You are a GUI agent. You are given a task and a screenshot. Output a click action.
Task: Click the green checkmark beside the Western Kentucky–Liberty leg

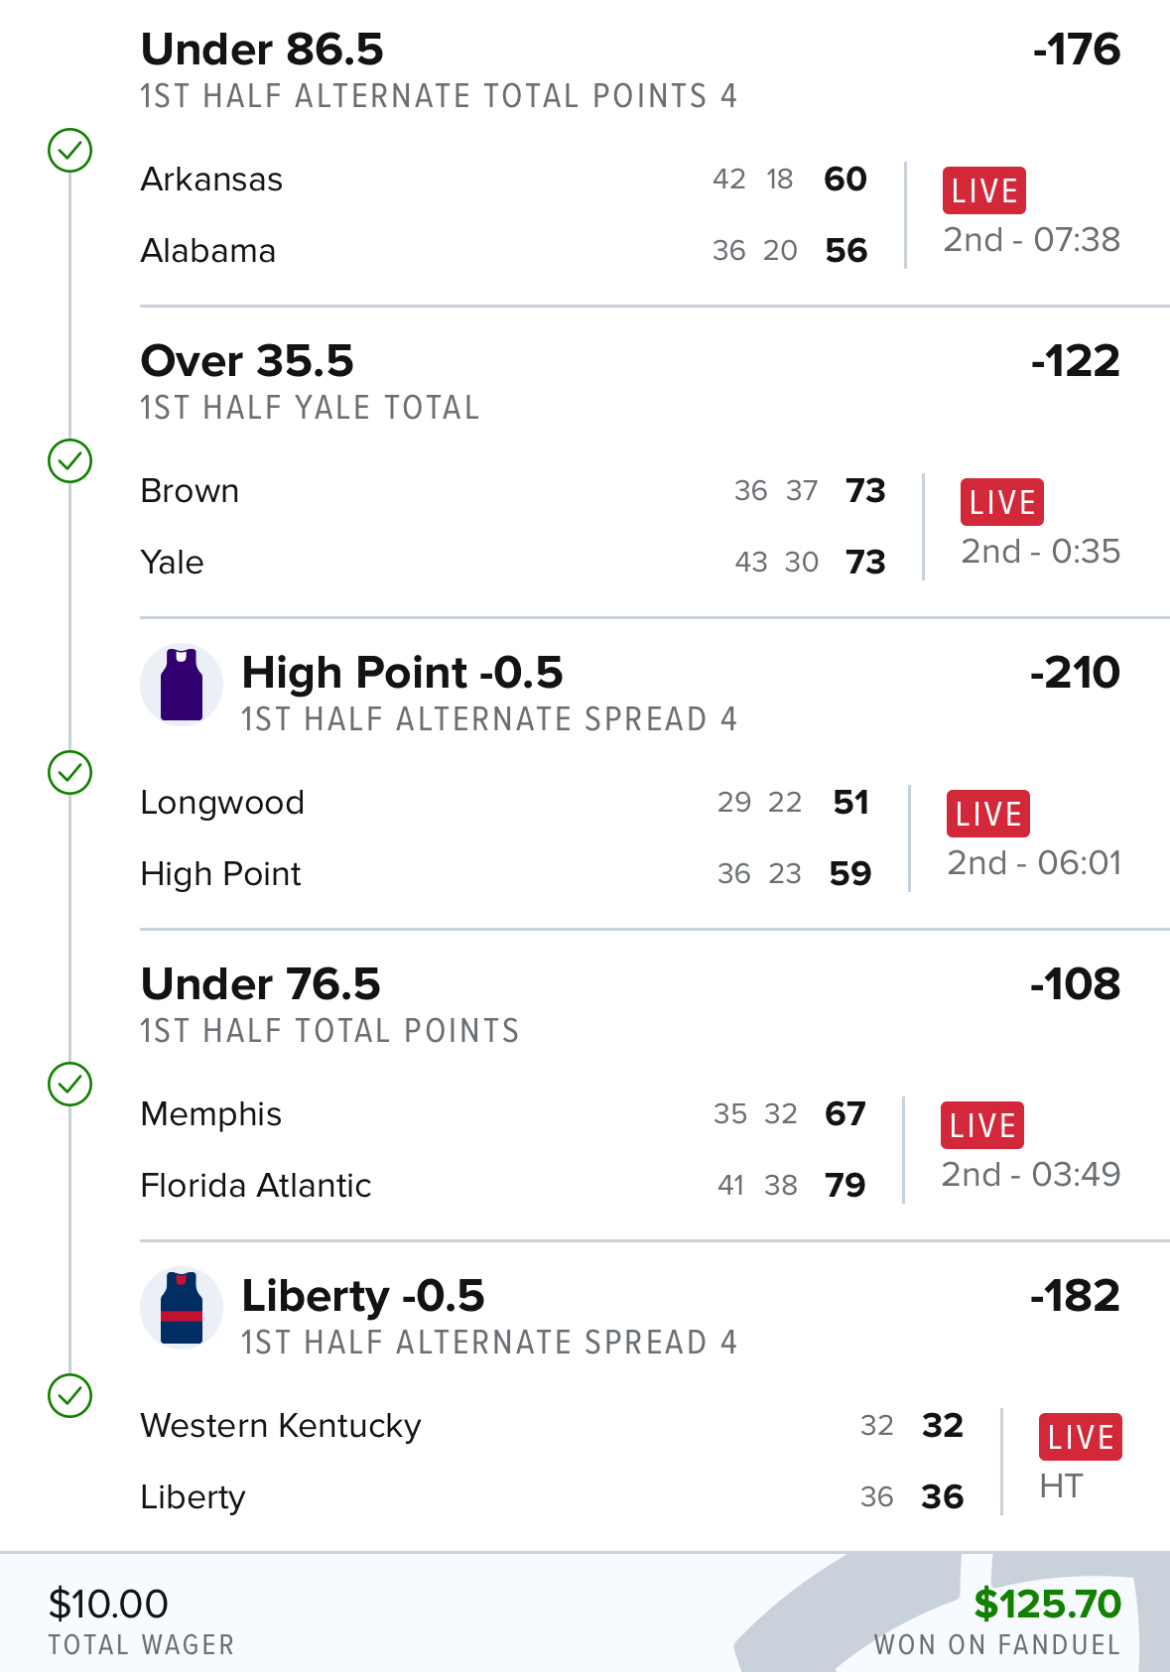pos(70,1396)
